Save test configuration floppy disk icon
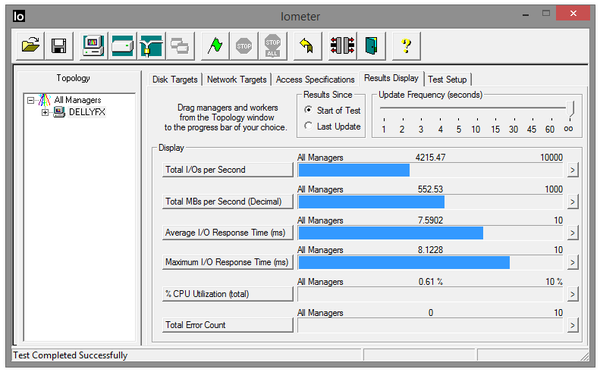The width and height of the screenshot is (600, 372). tap(59, 46)
